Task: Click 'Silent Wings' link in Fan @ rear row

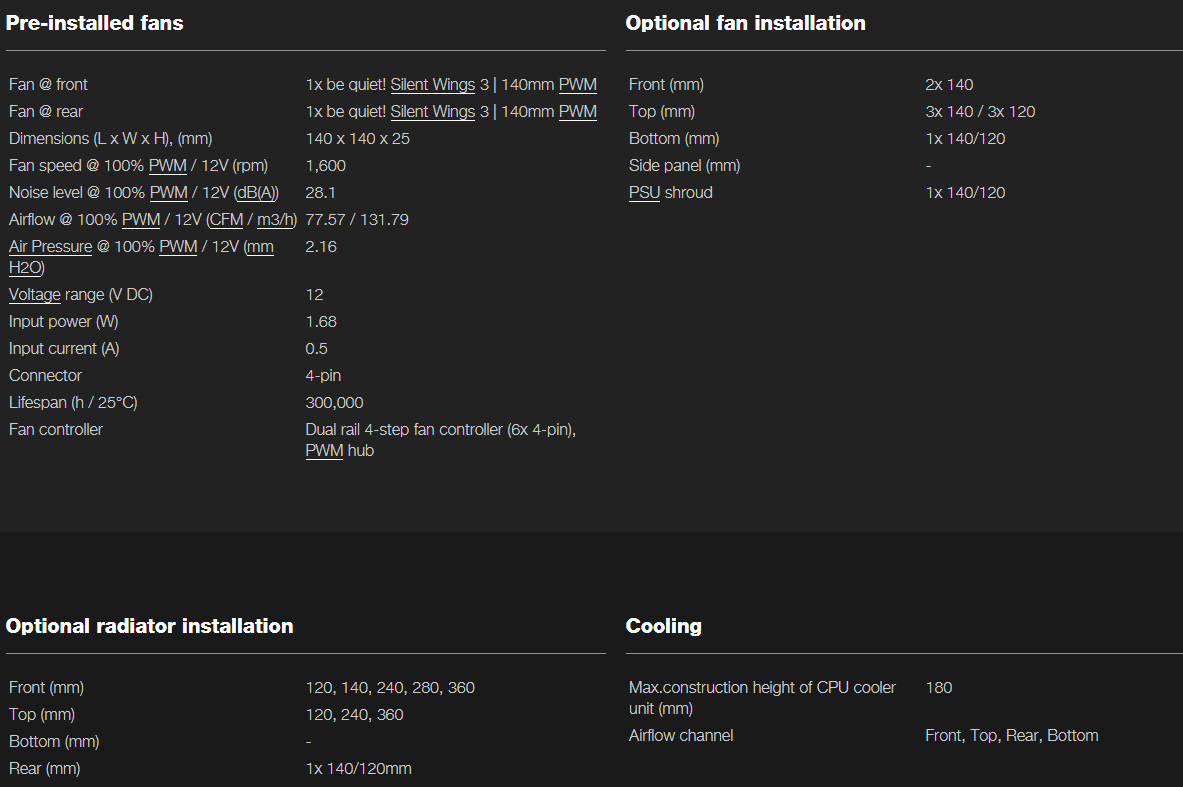Action: 432,112
